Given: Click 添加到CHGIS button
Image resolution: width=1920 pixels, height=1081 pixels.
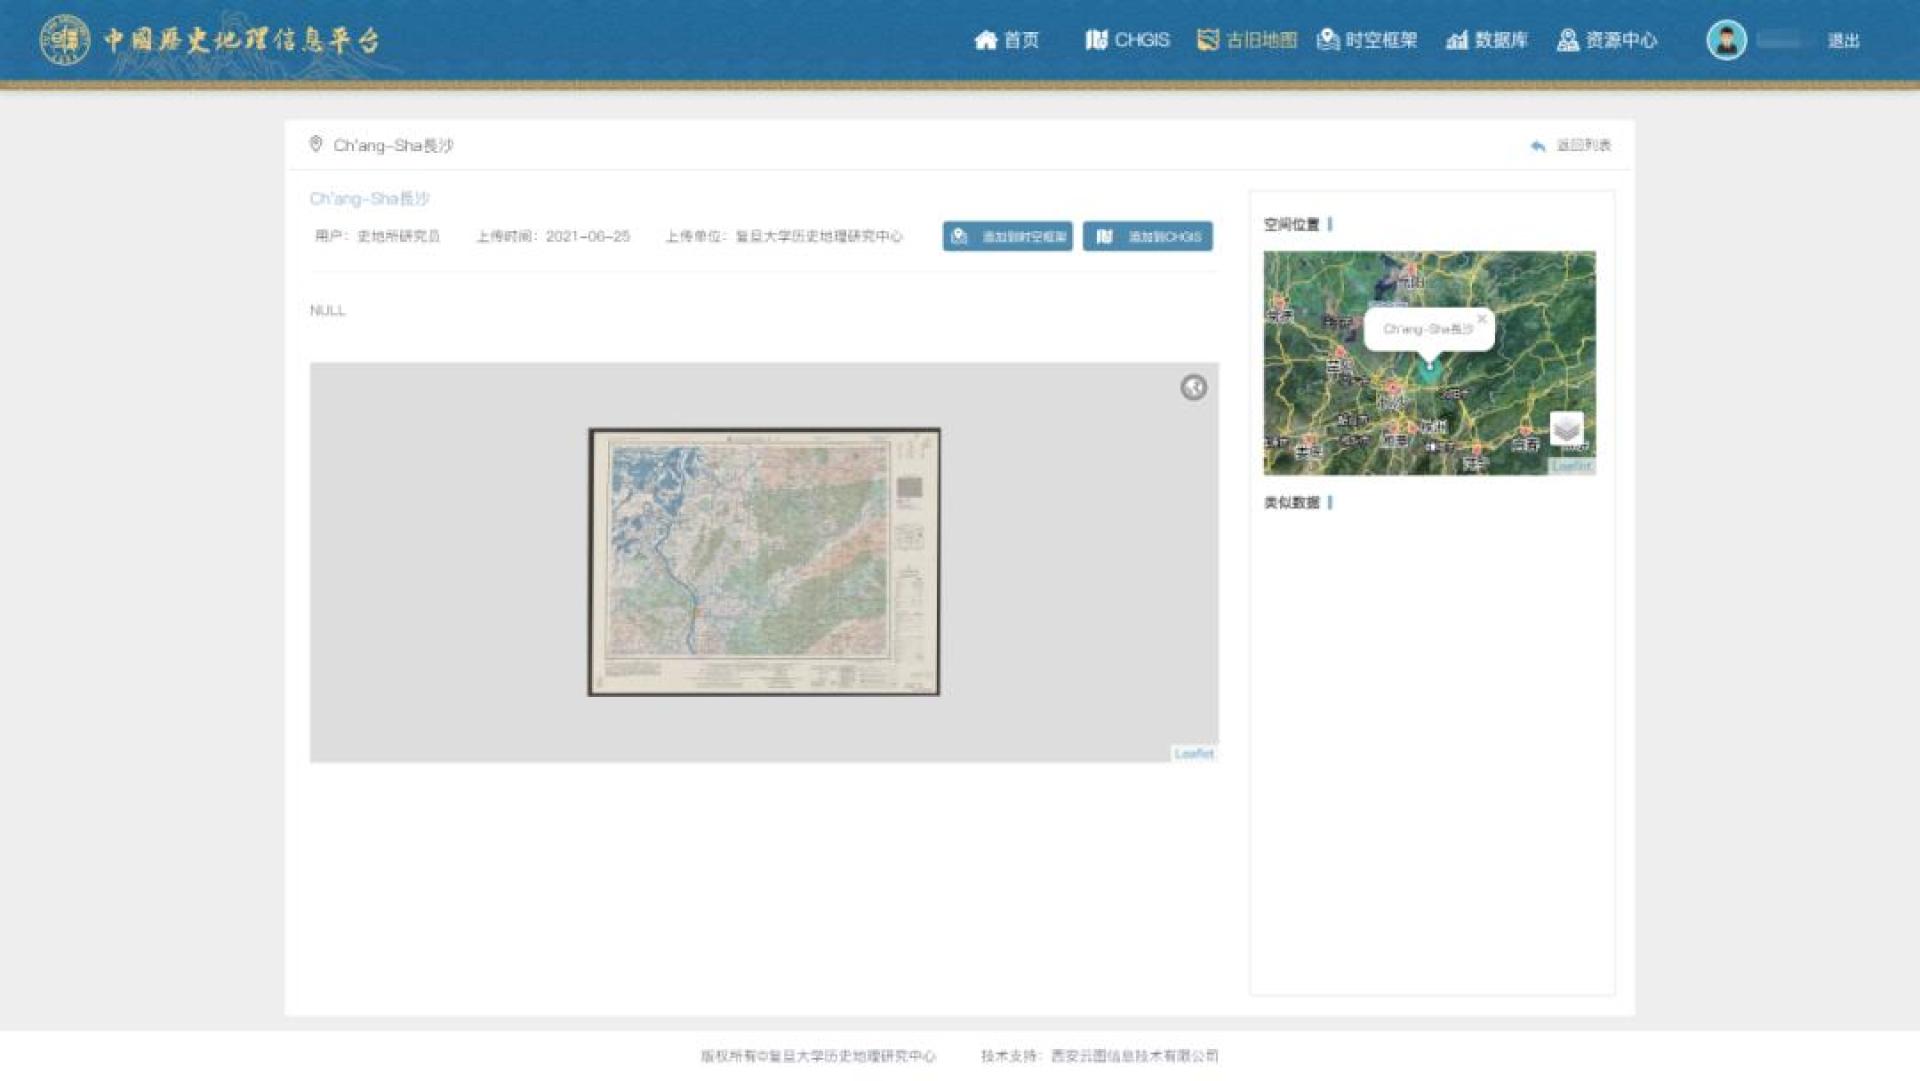Looking at the screenshot, I should point(1147,237).
